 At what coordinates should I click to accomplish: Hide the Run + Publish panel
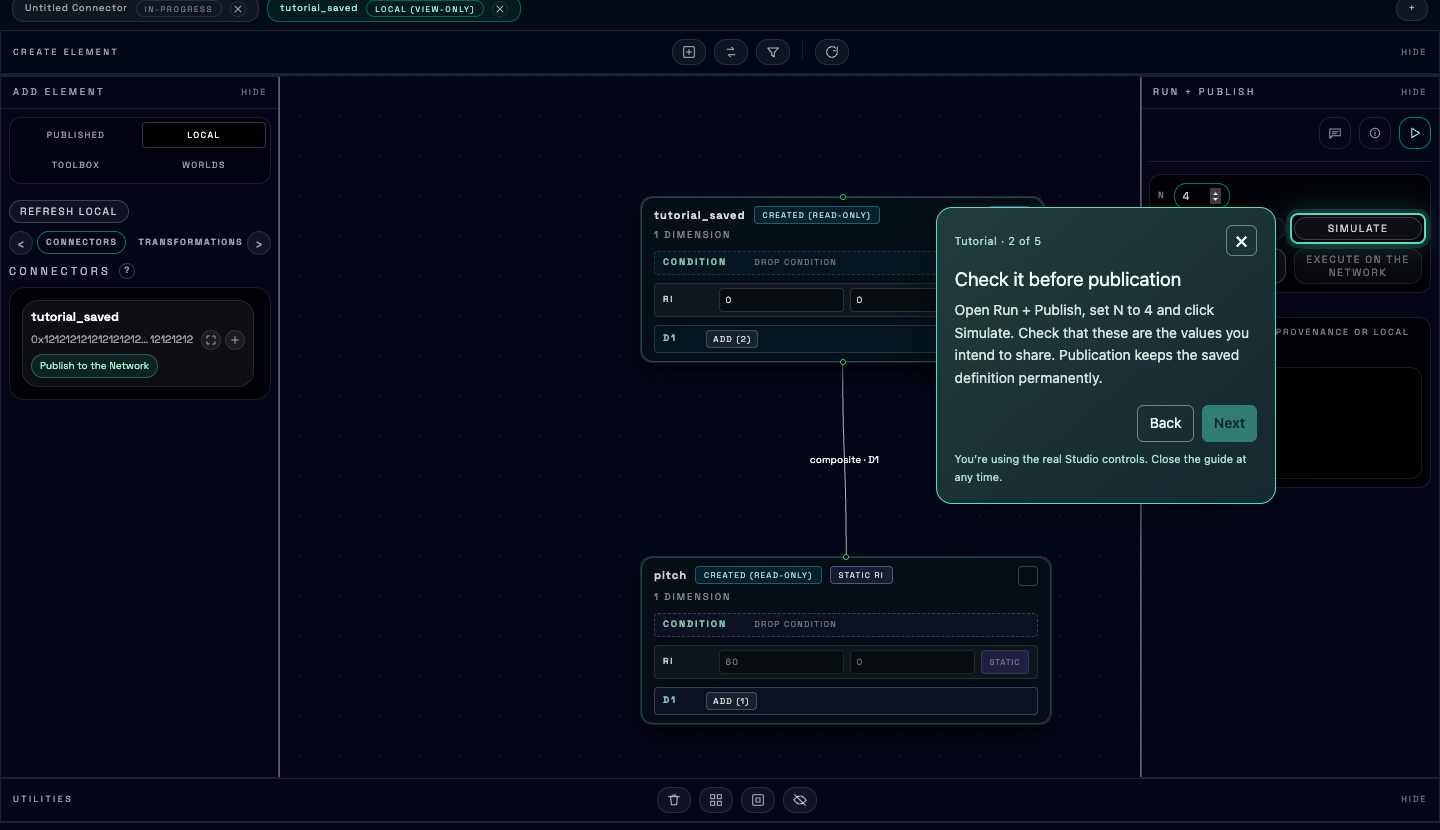tap(1413, 92)
